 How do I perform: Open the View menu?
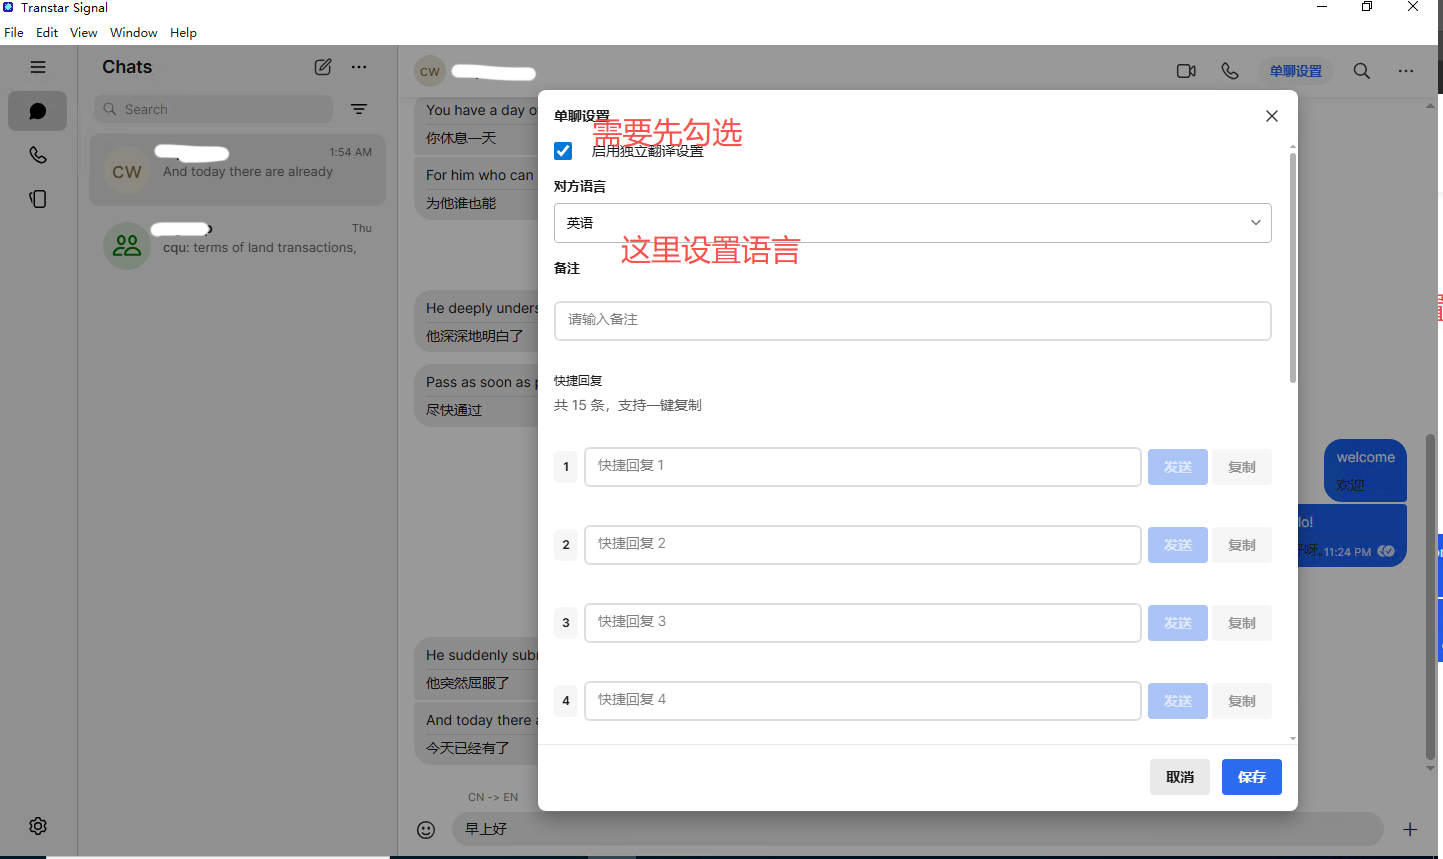click(83, 32)
